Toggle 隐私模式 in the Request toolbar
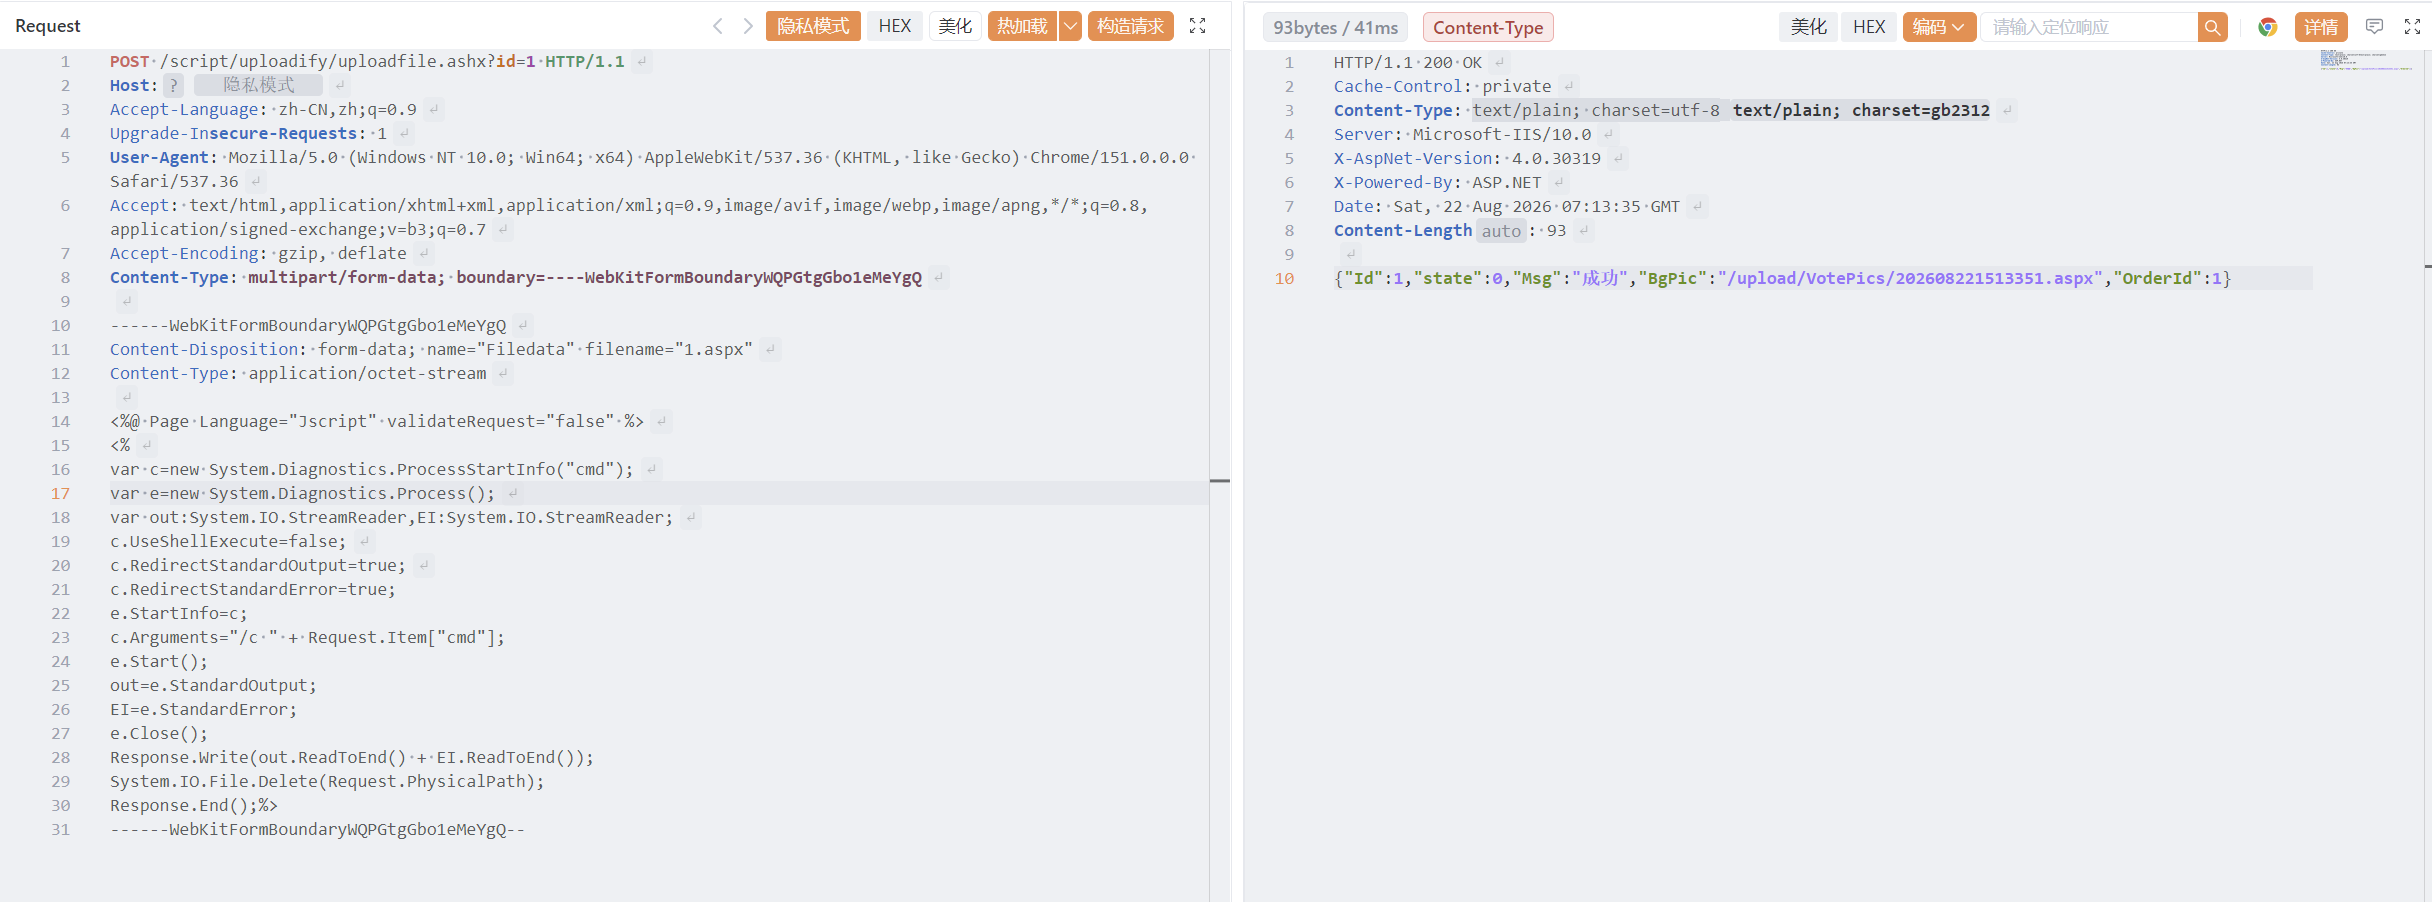 click(x=813, y=26)
